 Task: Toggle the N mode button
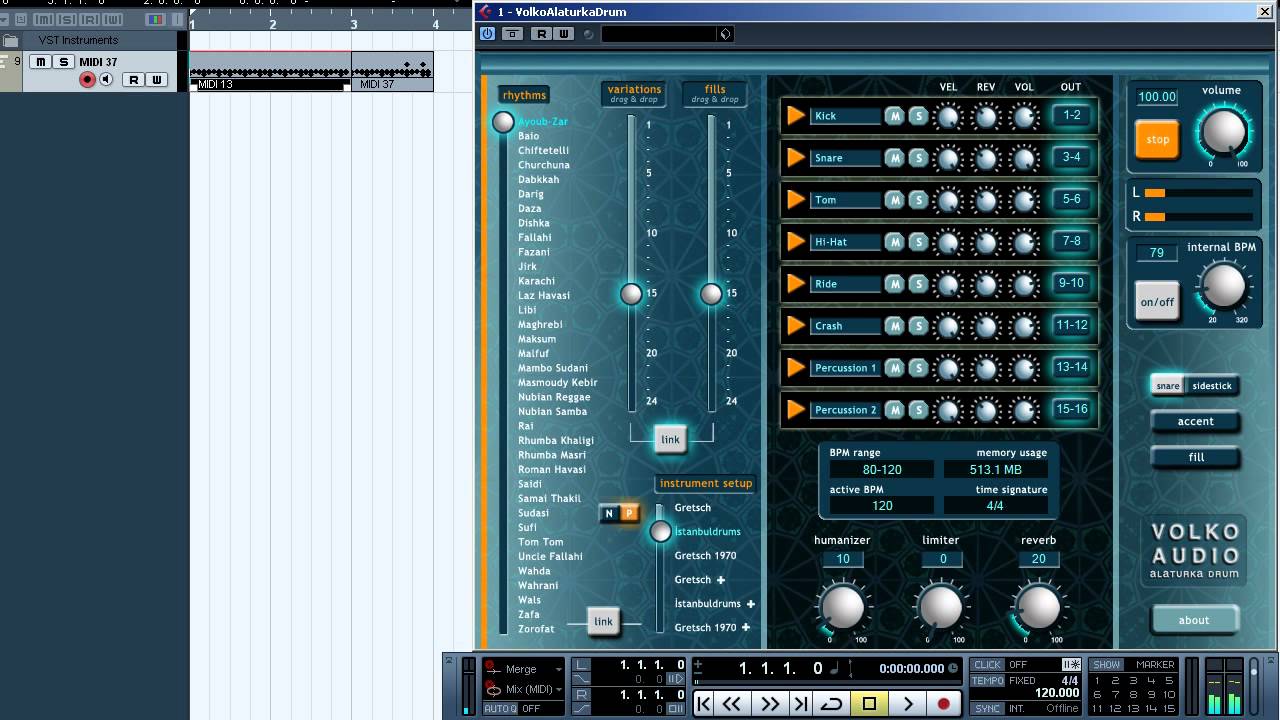(609, 513)
